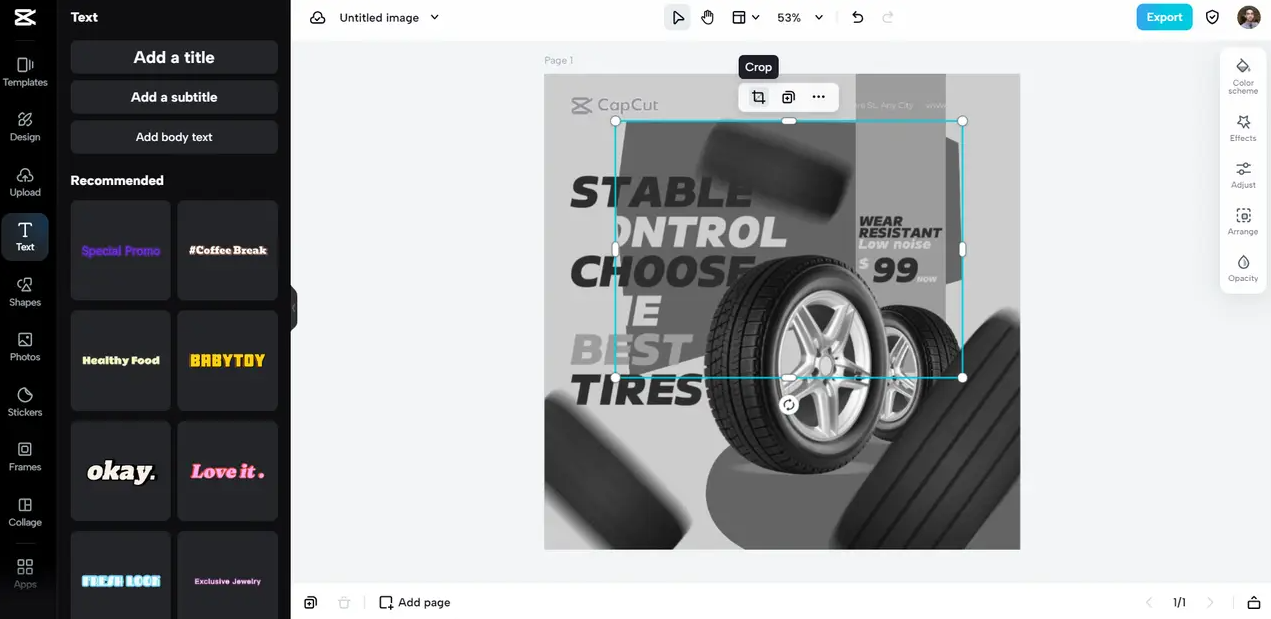Choose #Coffee Break text preset
The image size is (1271, 619).
coord(228,250)
